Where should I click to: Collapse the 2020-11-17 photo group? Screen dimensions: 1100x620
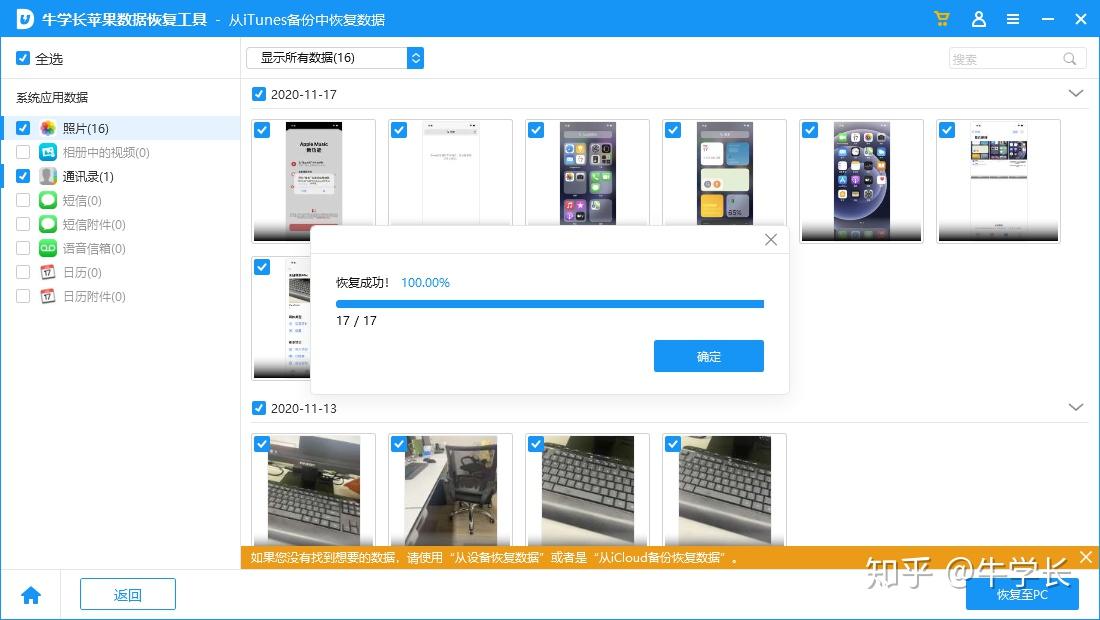pyautogui.click(x=1075, y=93)
